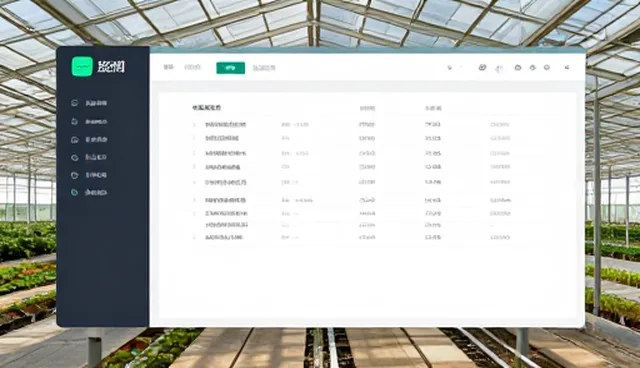The image size is (640, 368).
Task: Click the share icon at toolbar's far right
Action: [567, 67]
